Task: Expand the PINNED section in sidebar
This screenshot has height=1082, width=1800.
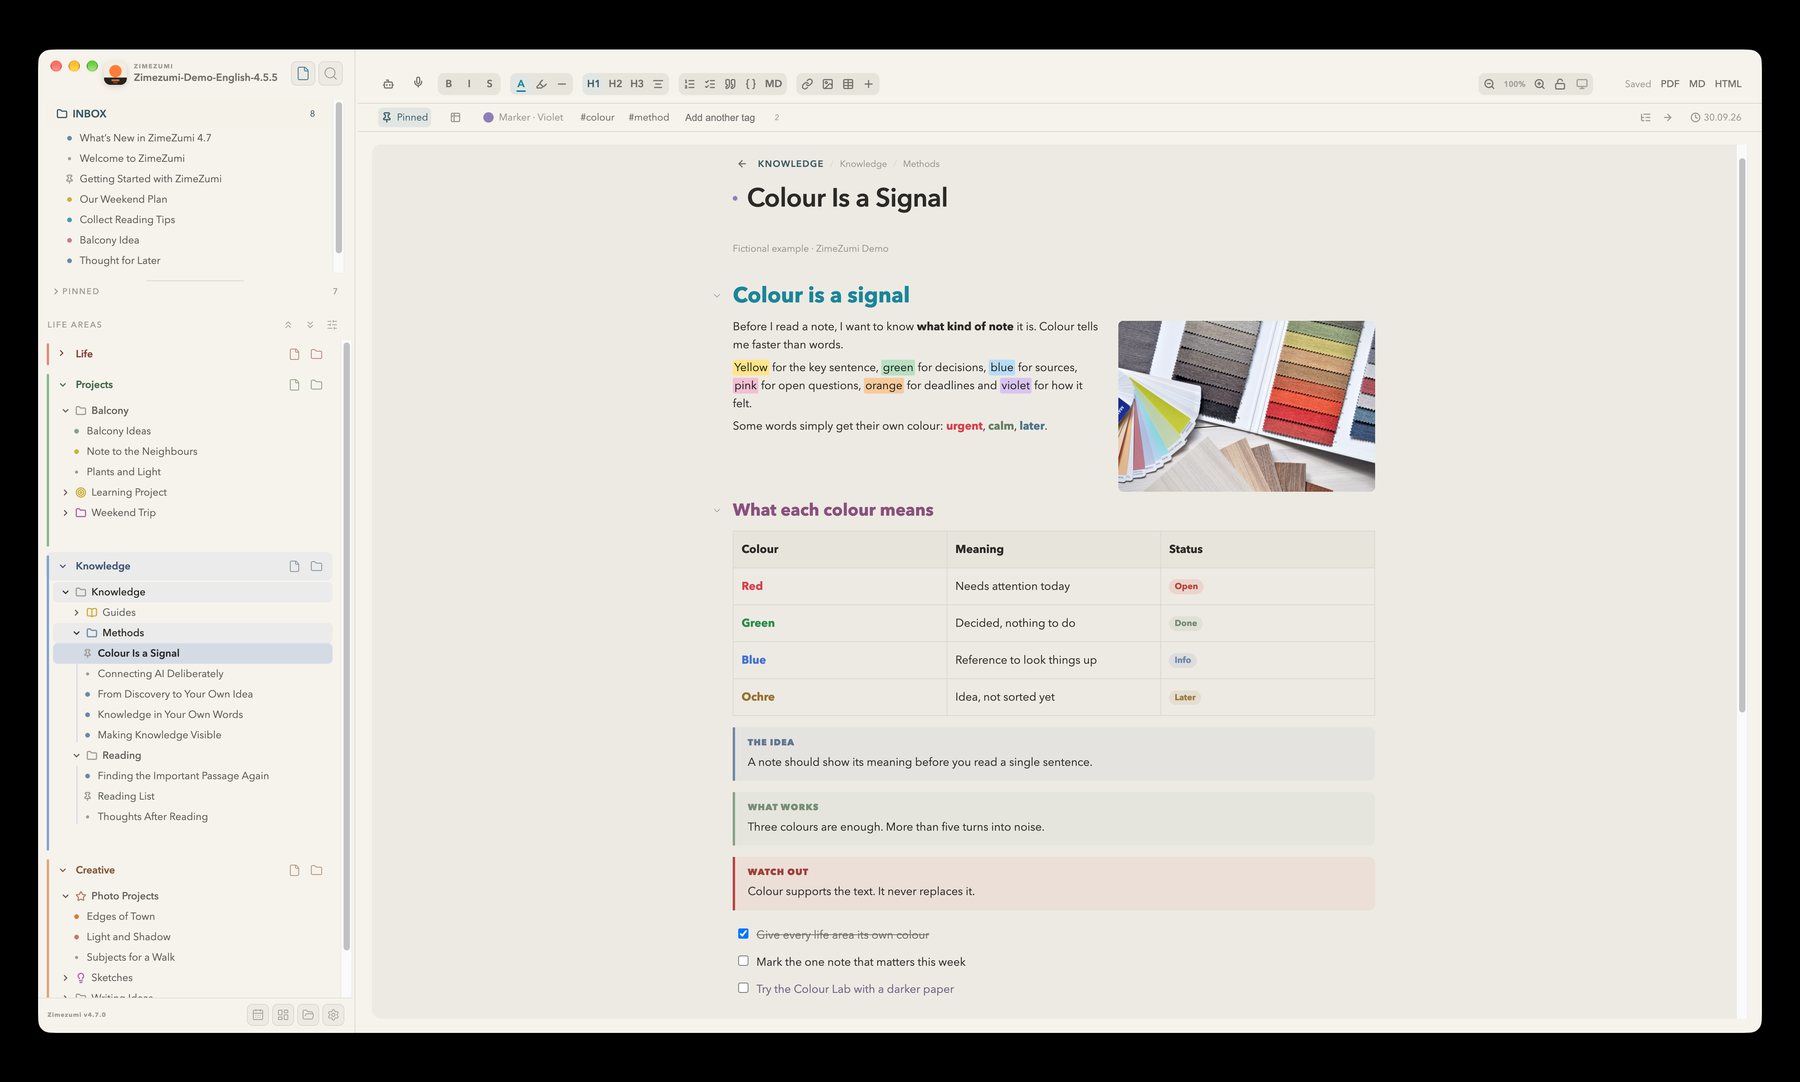Action: click(x=56, y=291)
